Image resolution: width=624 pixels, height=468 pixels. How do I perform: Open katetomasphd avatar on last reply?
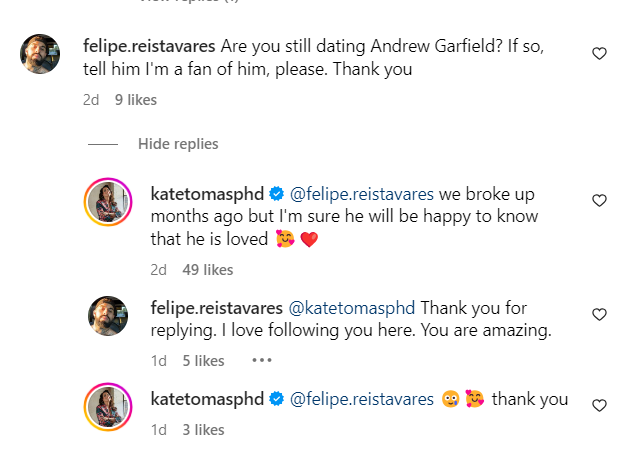(109, 406)
